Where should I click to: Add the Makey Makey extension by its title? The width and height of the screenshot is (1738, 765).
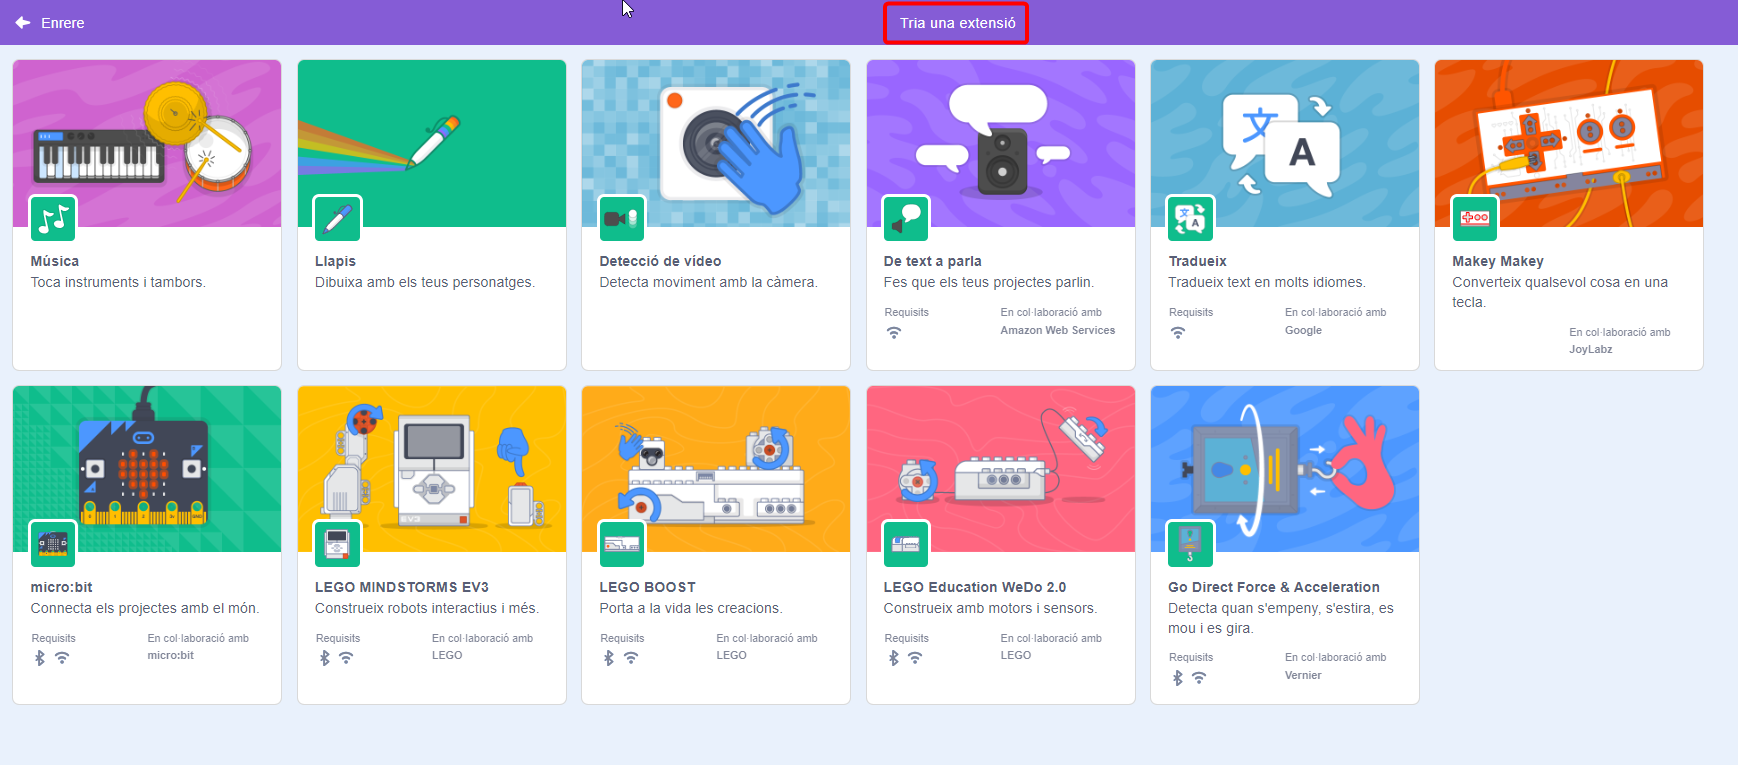[1497, 261]
